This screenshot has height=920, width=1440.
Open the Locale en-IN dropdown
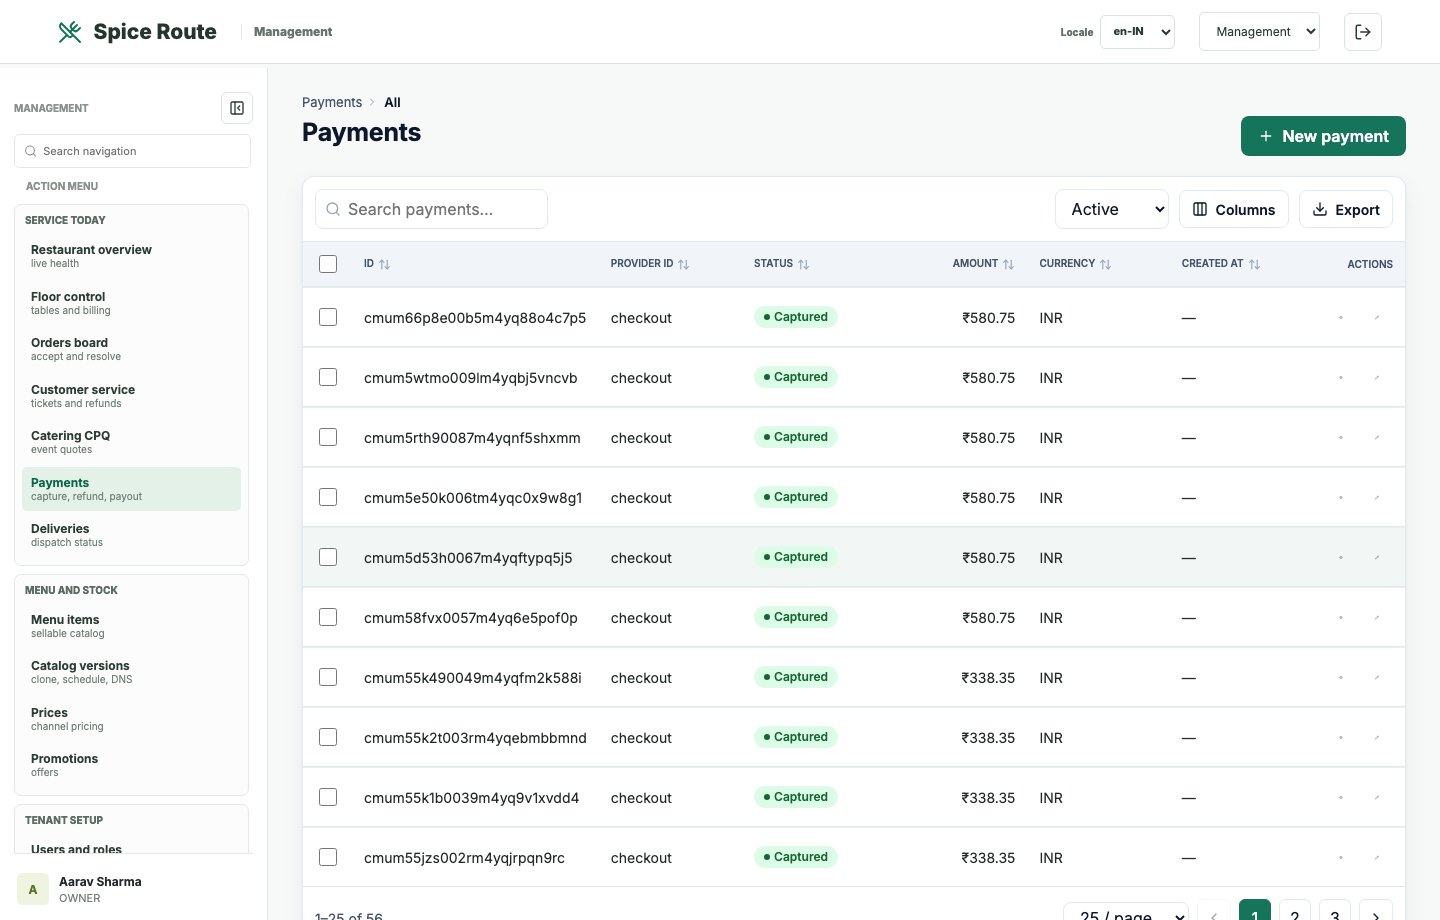point(1137,32)
